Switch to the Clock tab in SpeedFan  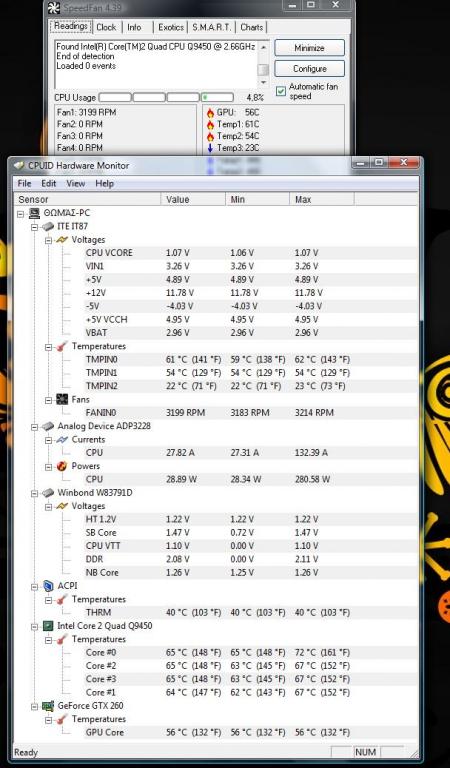click(x=106, y=27)
